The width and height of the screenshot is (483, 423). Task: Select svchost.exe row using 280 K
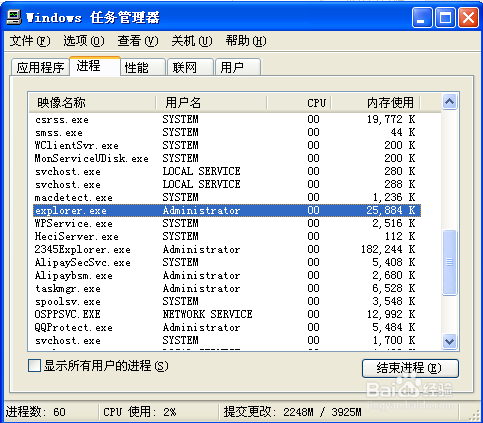(x=227, y=171)
